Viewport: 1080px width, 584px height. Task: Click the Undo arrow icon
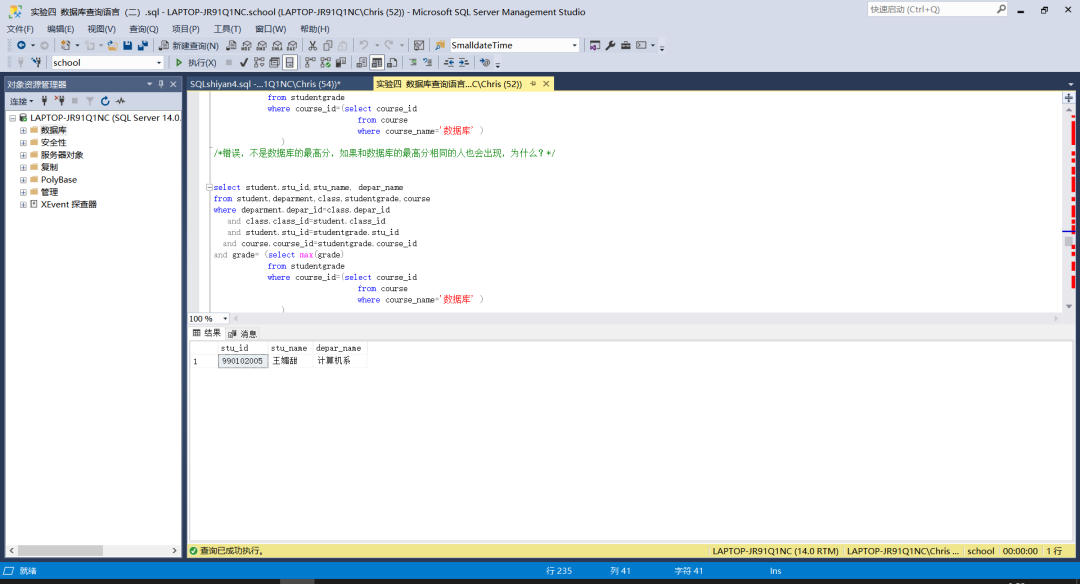coord(364,45)
